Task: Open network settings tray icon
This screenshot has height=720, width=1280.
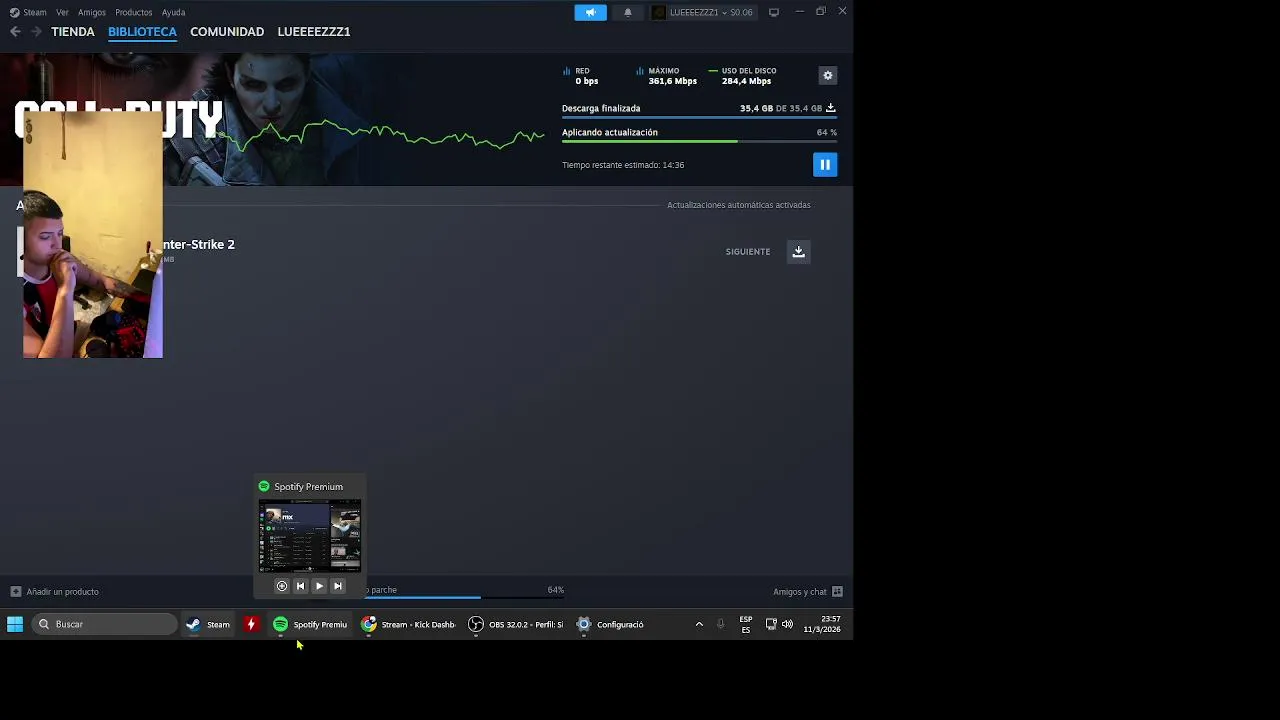Action: (771, 624)
